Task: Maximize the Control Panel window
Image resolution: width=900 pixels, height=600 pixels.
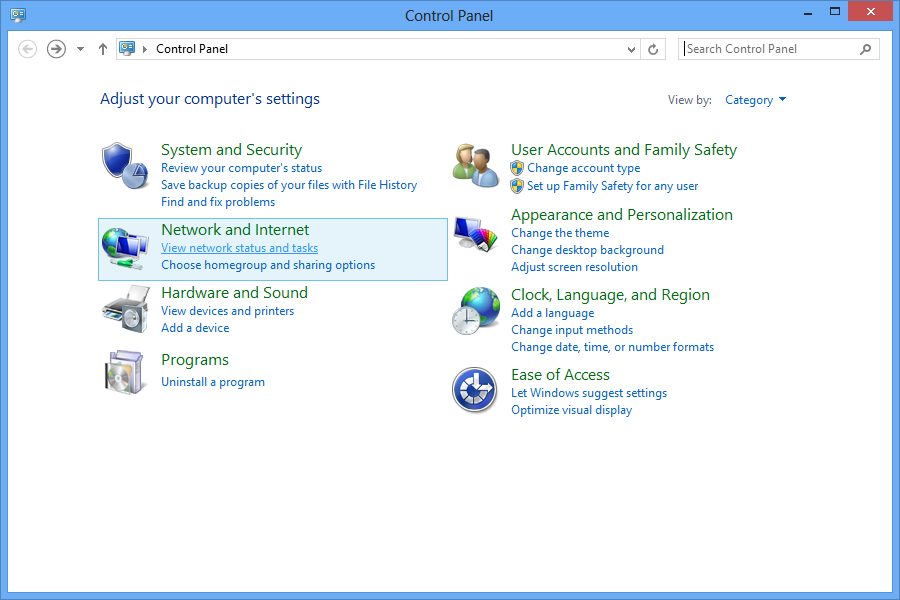Action: (x=835, y=11)
